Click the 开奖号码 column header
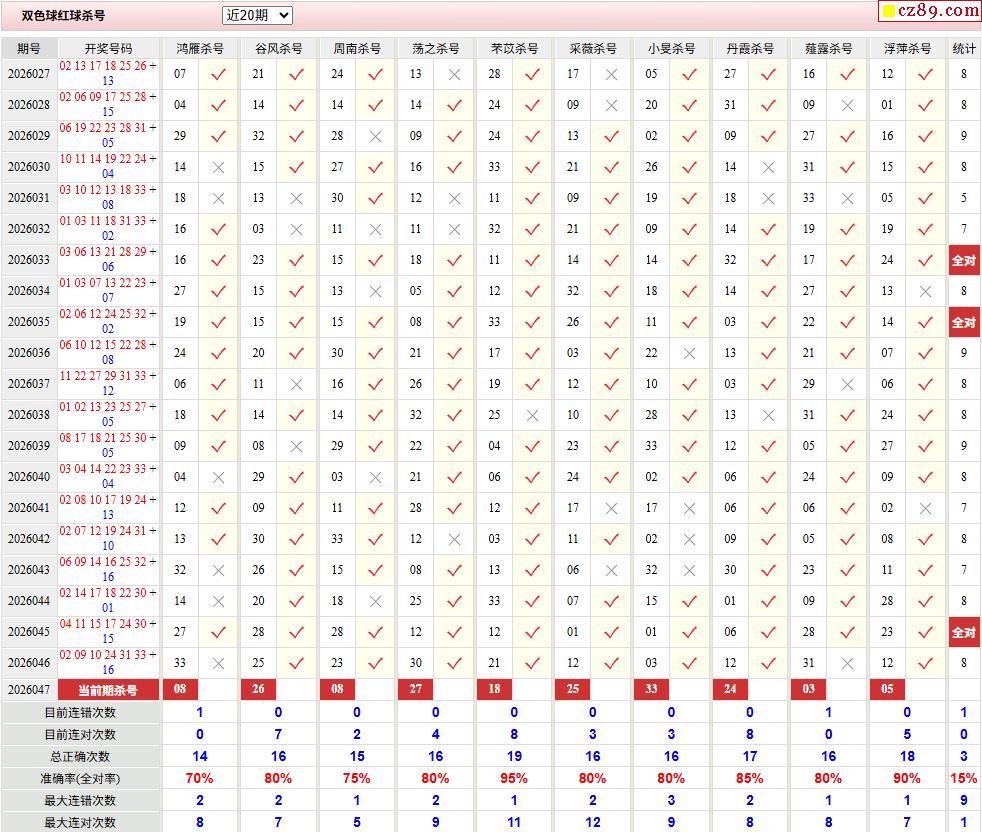This screenshot has height=832, width=982. 108,48
